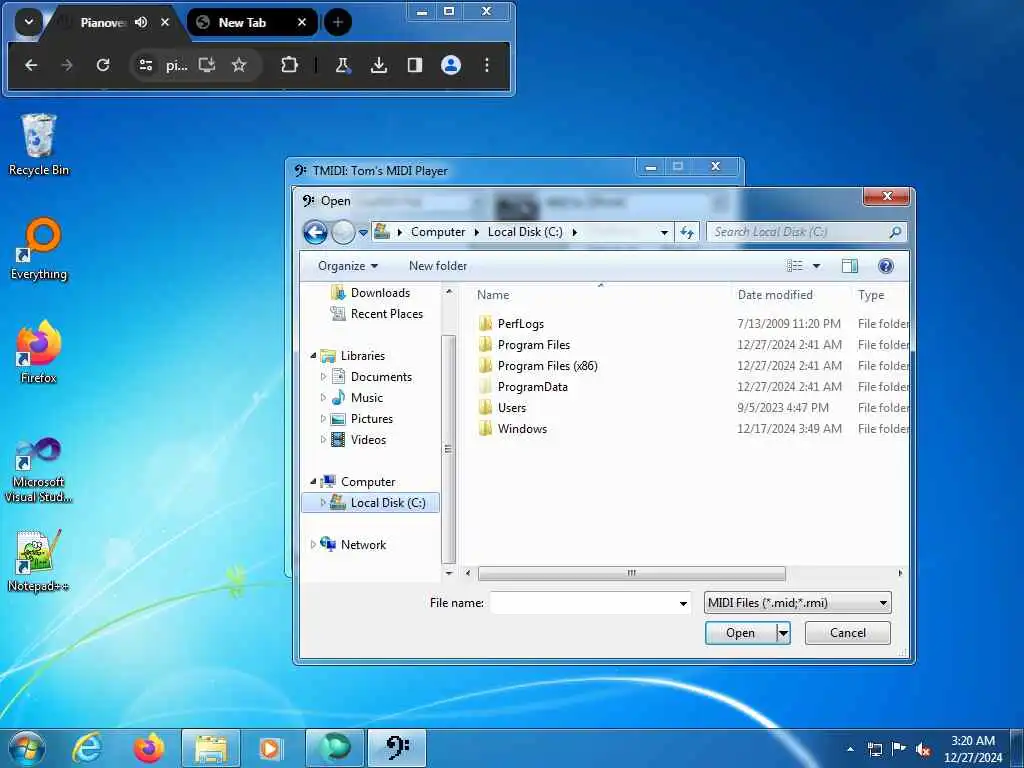The width and height of the screenshot is (1024, 768).
Task: Close the New Tab tab
Action: (302, 22)
